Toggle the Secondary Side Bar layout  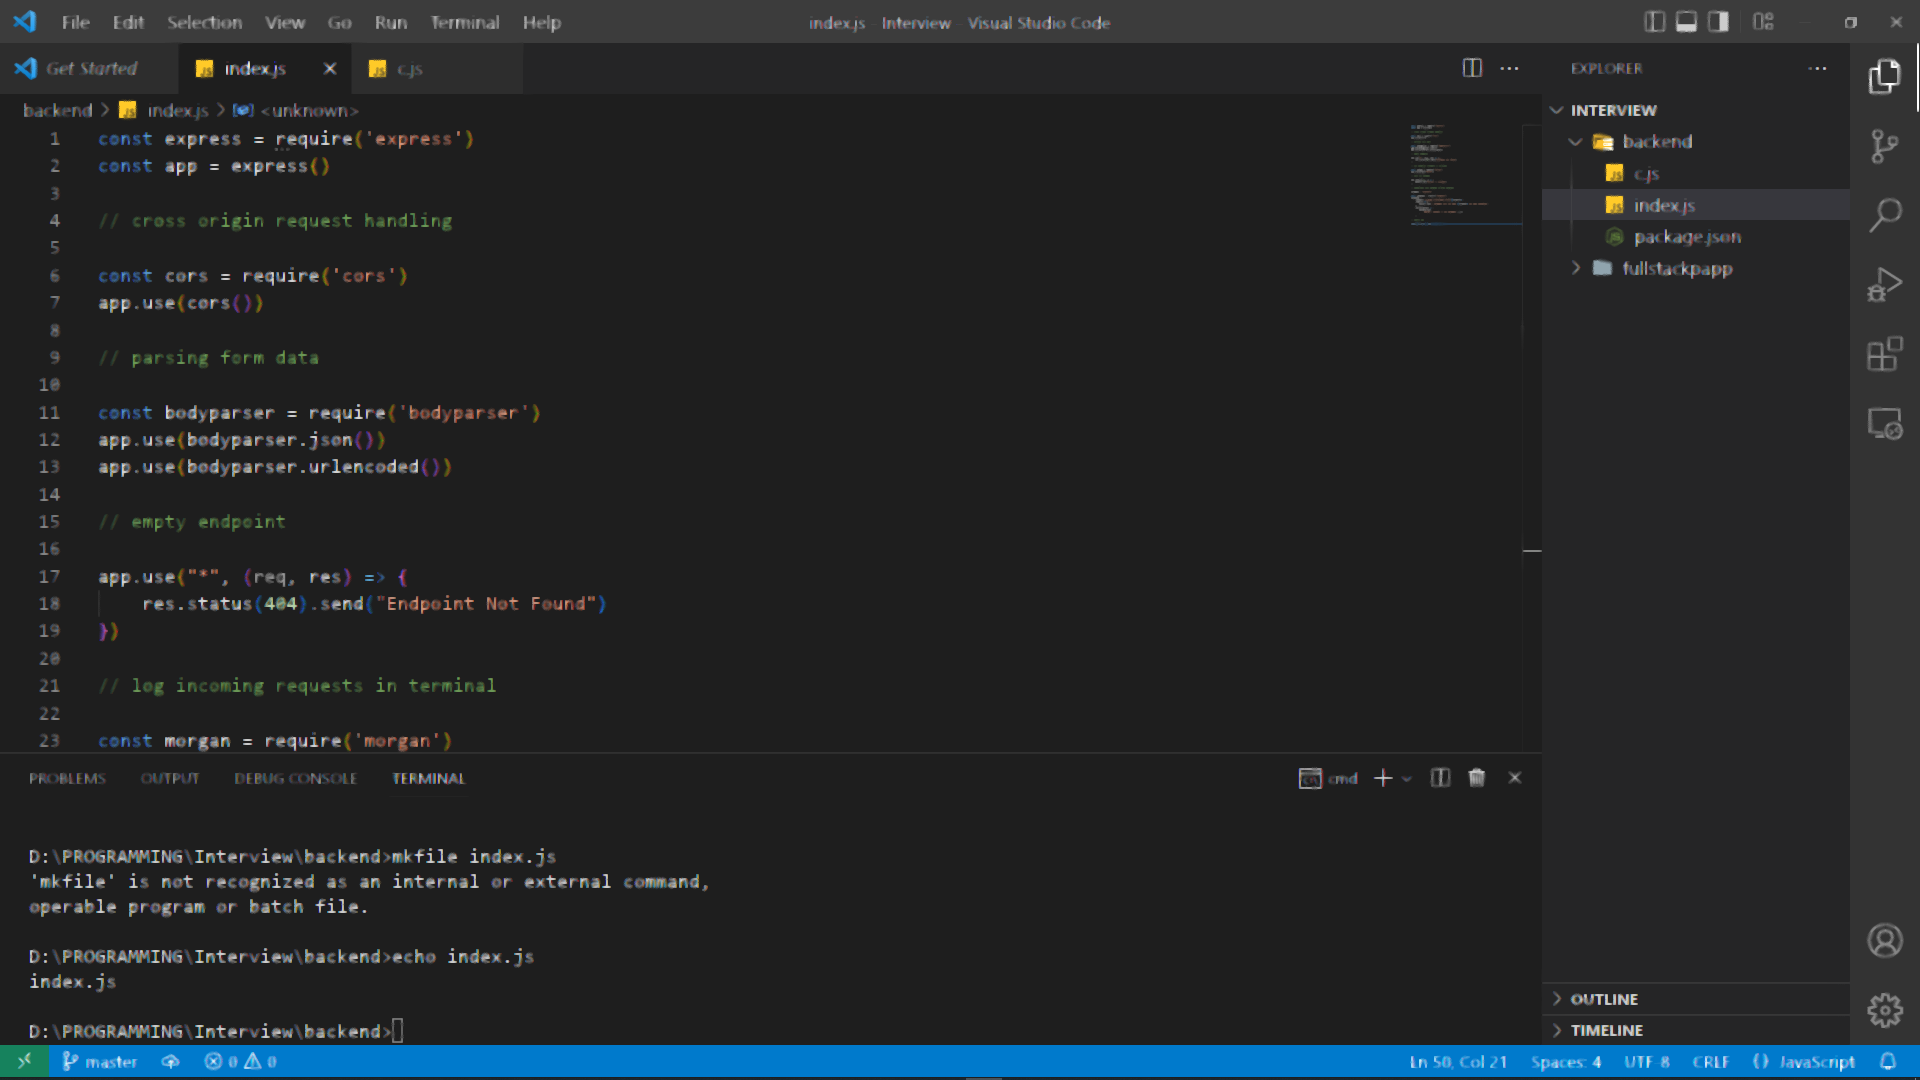tap(1718, 22)
